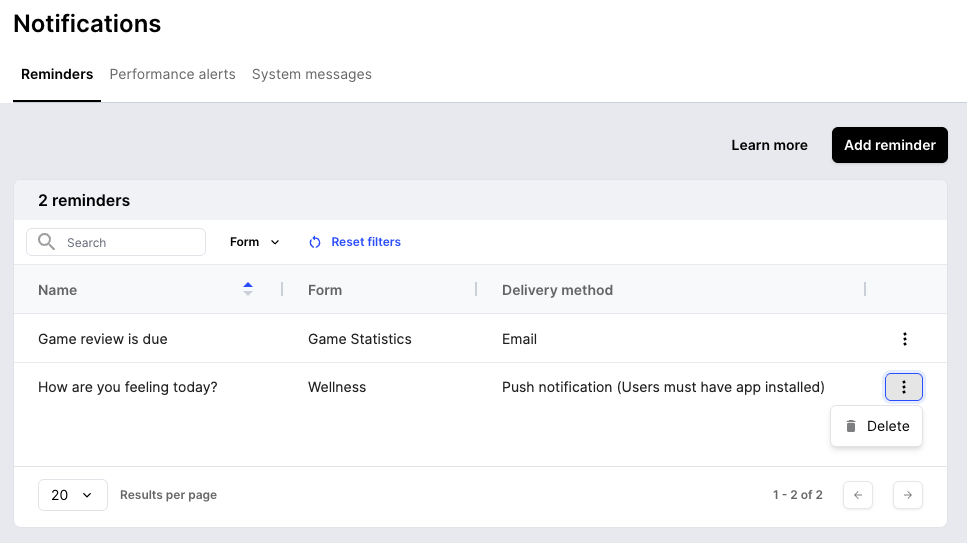Switch to the System messages tab
This screenshot has height=543, width=967.
click(311, 74)
